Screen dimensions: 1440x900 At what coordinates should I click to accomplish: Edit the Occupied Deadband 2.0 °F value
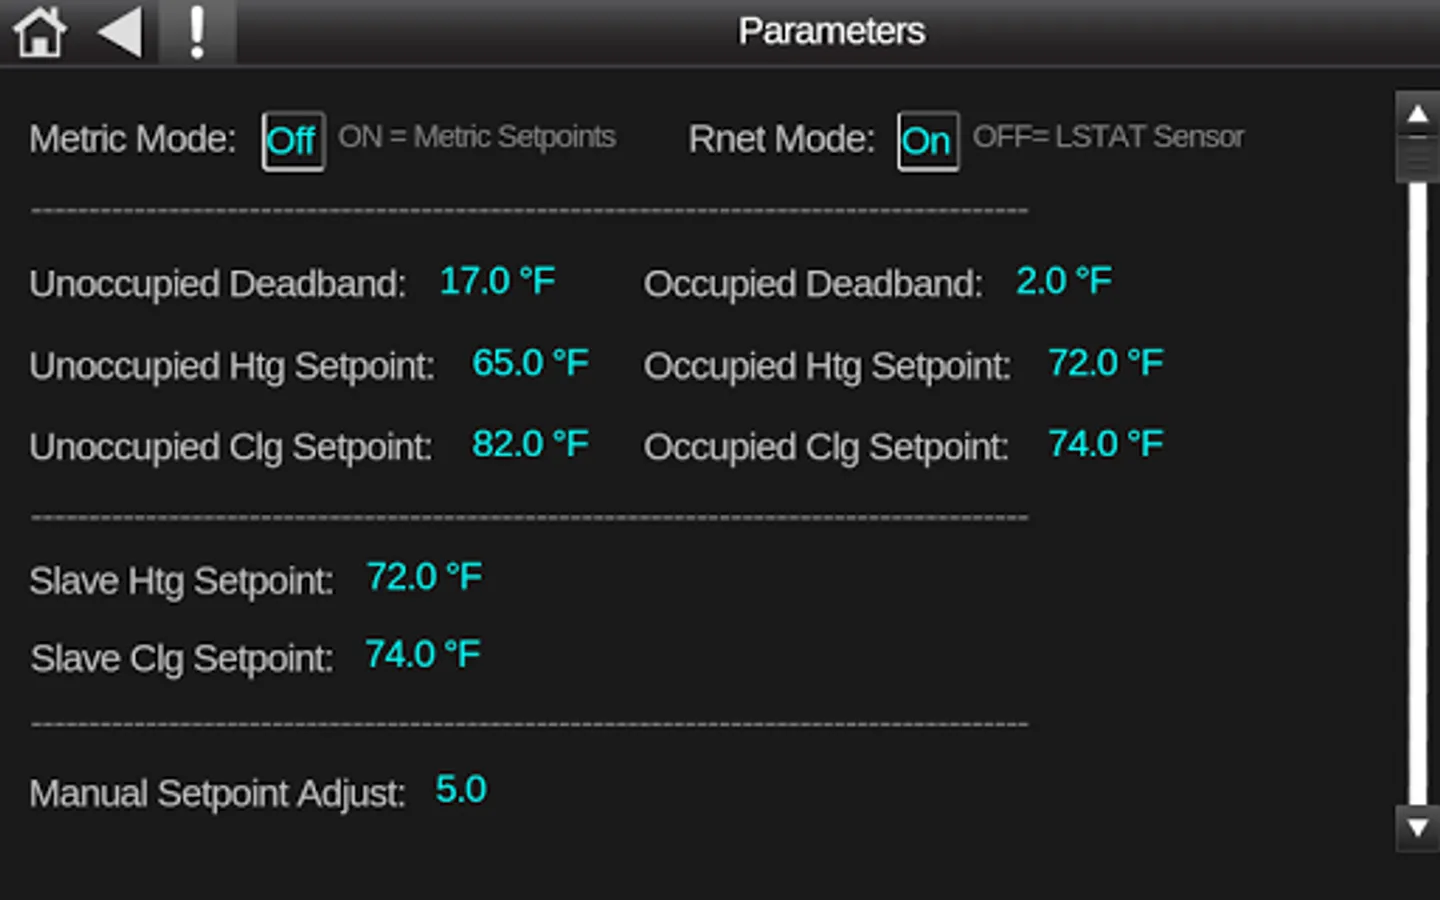pos(1063,281)
